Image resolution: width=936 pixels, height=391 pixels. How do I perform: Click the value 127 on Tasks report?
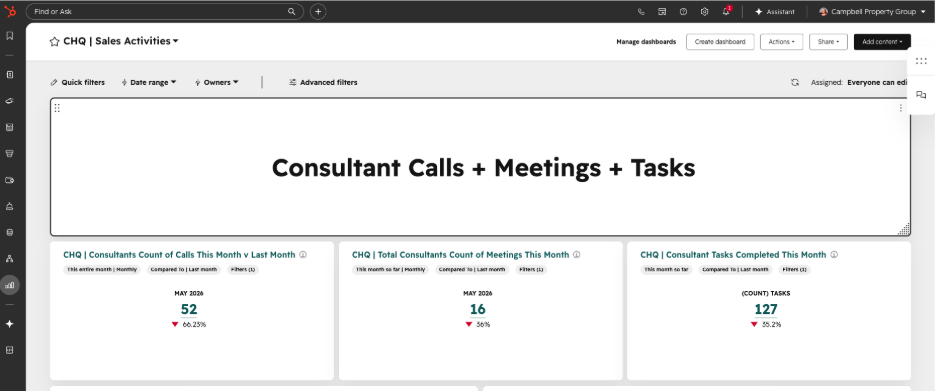tap(766, 309)
